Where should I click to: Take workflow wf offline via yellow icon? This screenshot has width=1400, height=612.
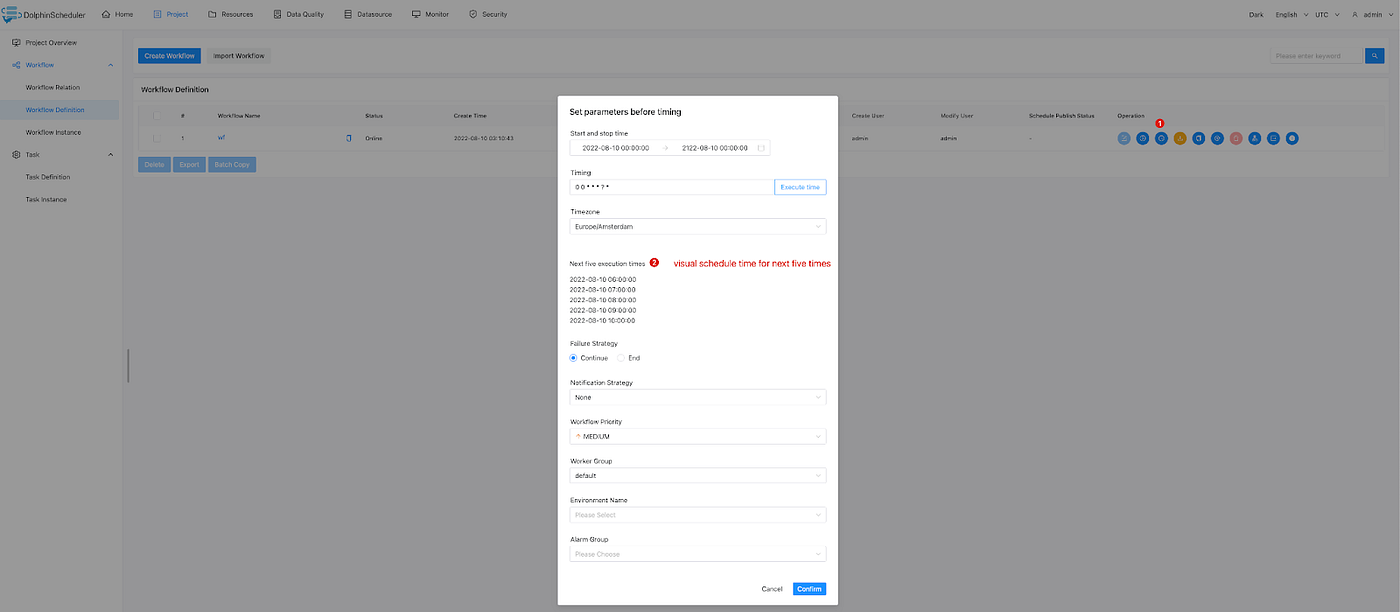1180,138
